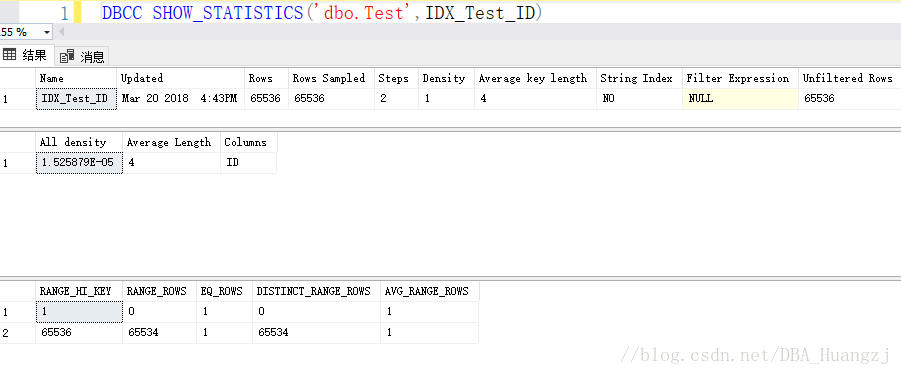
Task: Click the Filter Expression column header
Action: pos(741,78)
